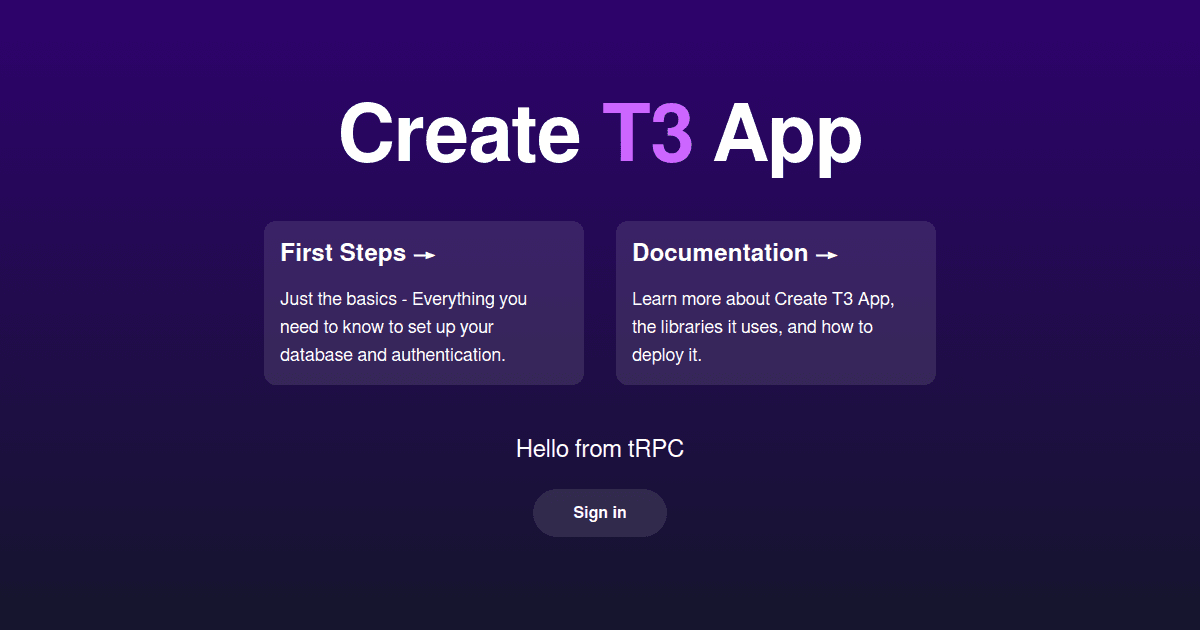Select the Hello from tRPC text
Viewport: 1200px width, 630px height.
[599, 448]
